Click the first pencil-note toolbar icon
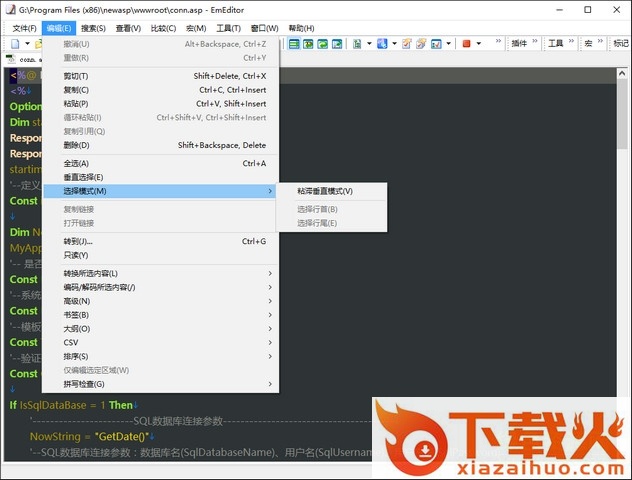This screenshot has height=480, width=632. tap(407, 44)
